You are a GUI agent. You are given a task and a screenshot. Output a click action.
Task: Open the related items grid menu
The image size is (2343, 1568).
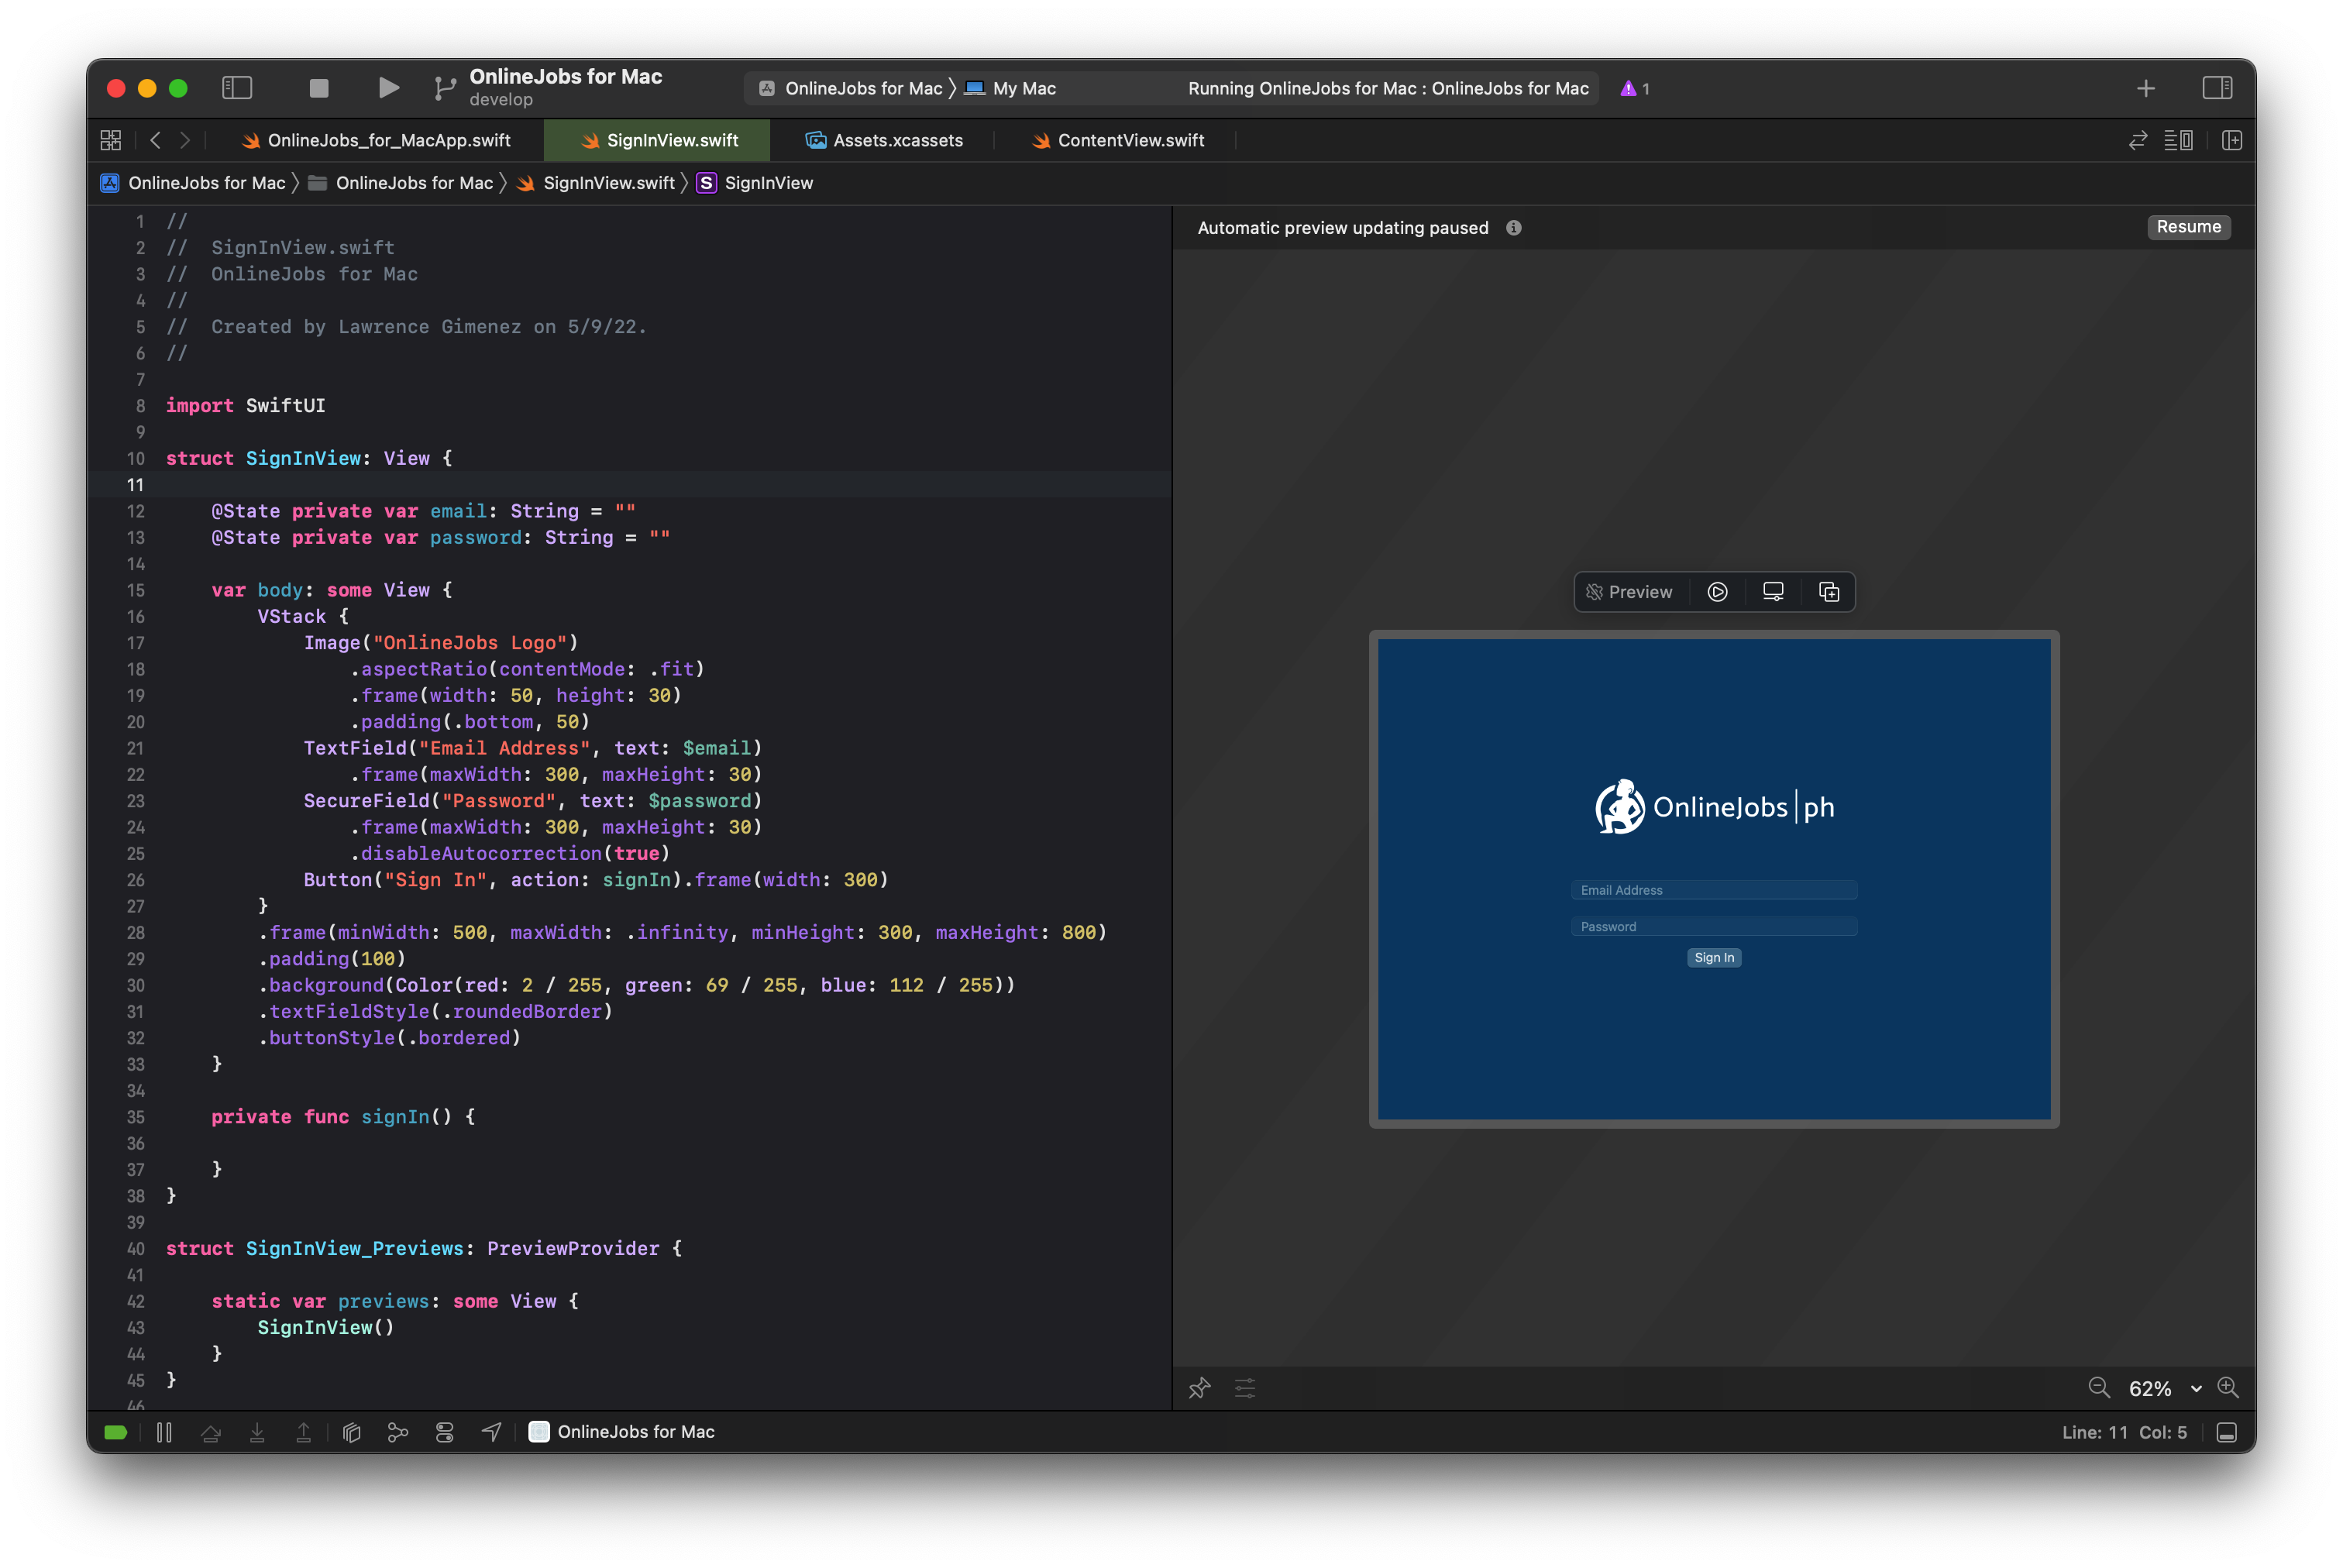pos(111,140)
